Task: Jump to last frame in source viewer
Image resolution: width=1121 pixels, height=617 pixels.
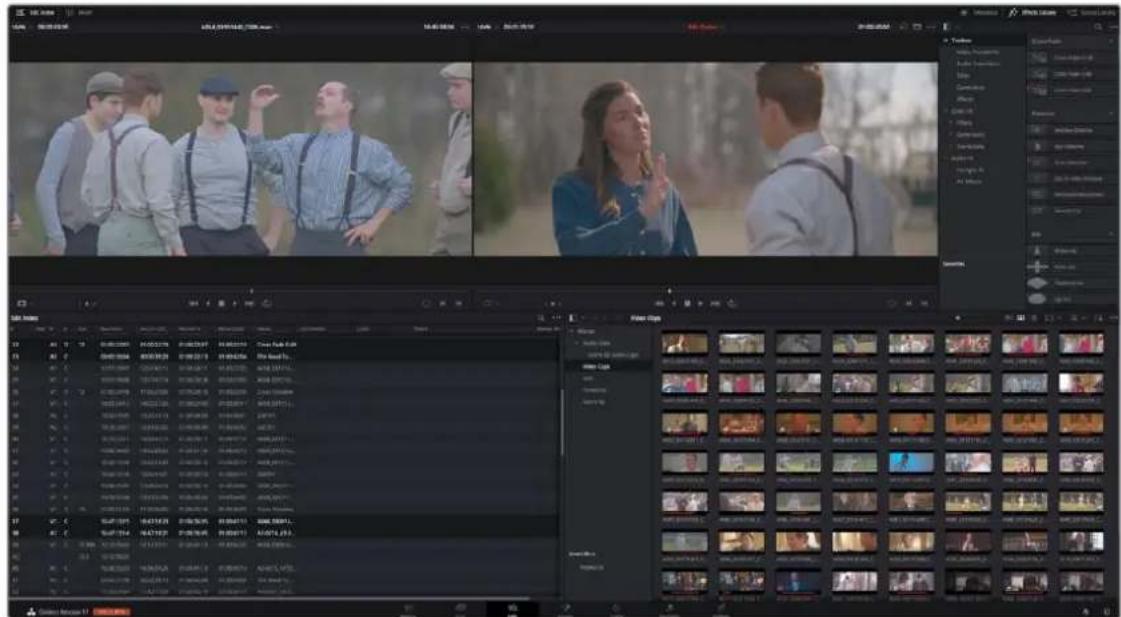Action: tap(250, 304)
